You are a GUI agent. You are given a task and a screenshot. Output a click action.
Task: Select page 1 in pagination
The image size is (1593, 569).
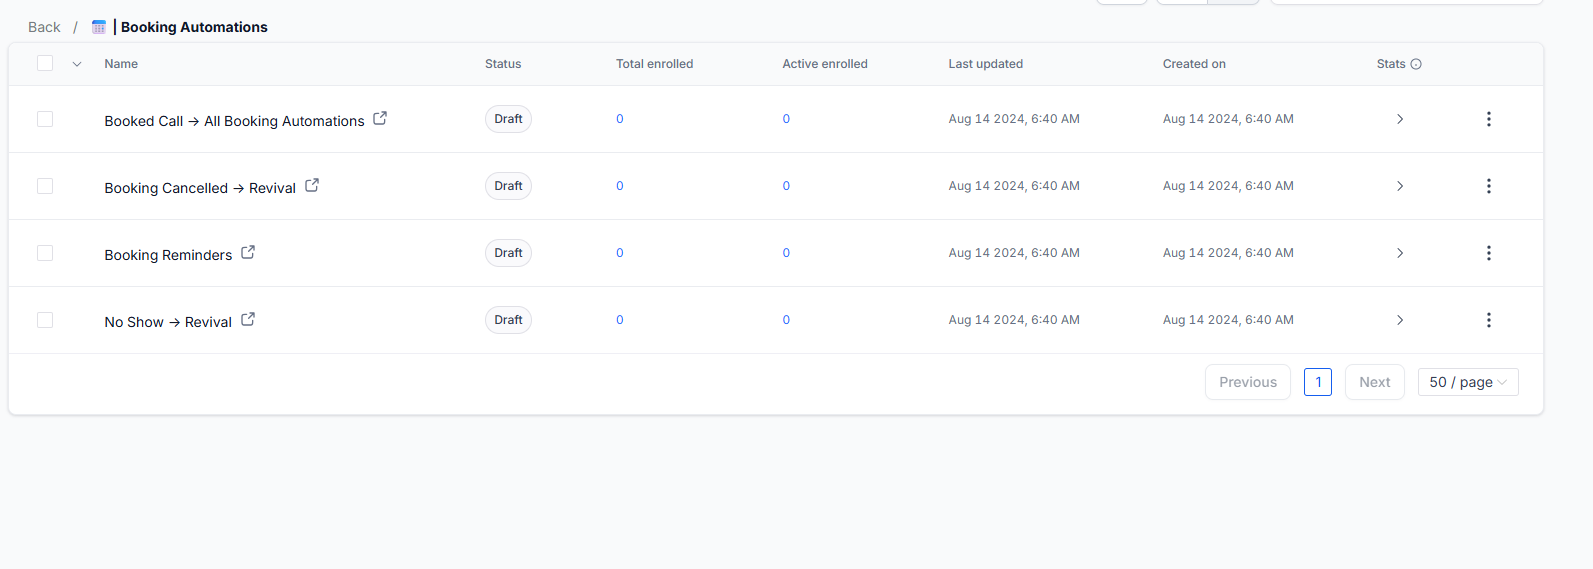[x=1318, y=382]
